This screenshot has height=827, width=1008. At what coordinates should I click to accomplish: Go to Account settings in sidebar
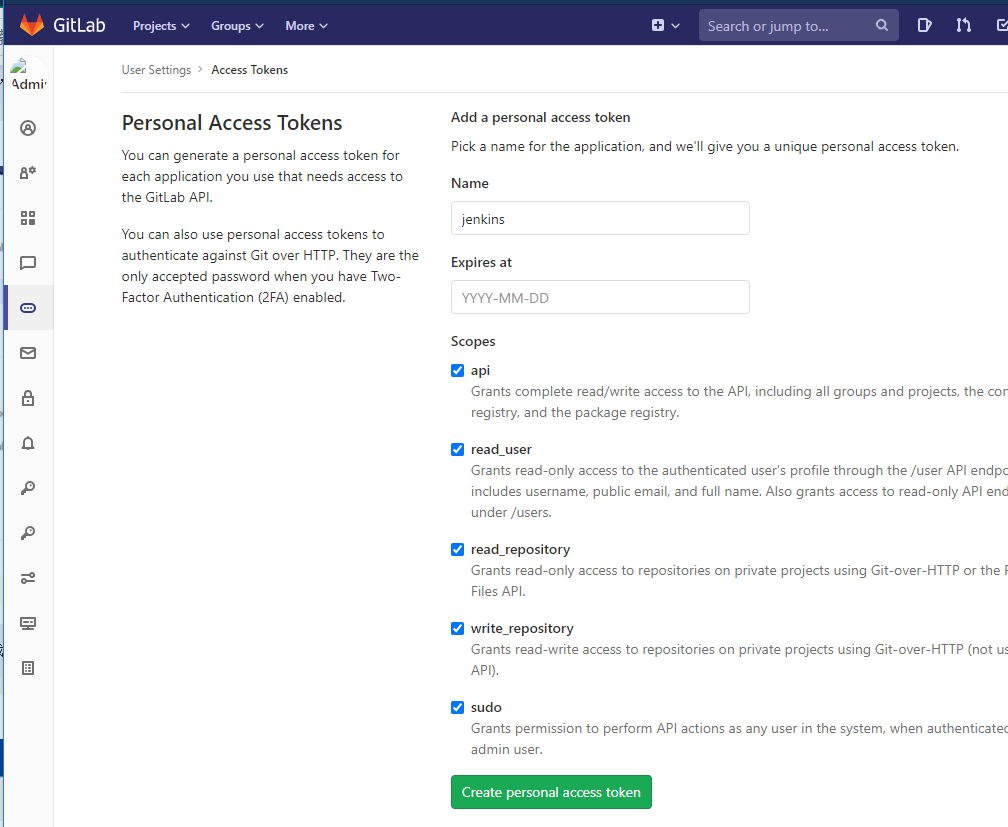point(28,173)
